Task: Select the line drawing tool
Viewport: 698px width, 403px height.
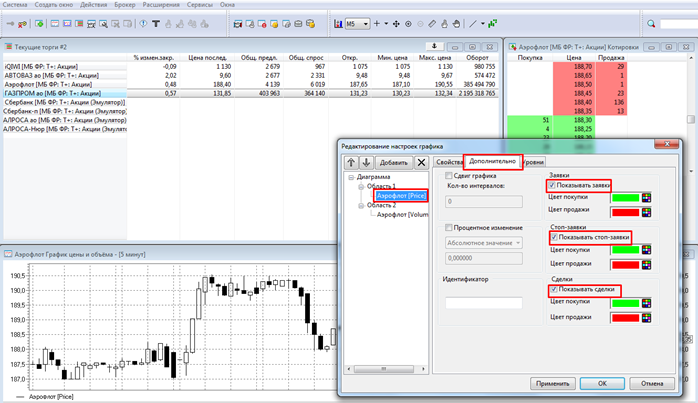Action: (x=473, y=24)
